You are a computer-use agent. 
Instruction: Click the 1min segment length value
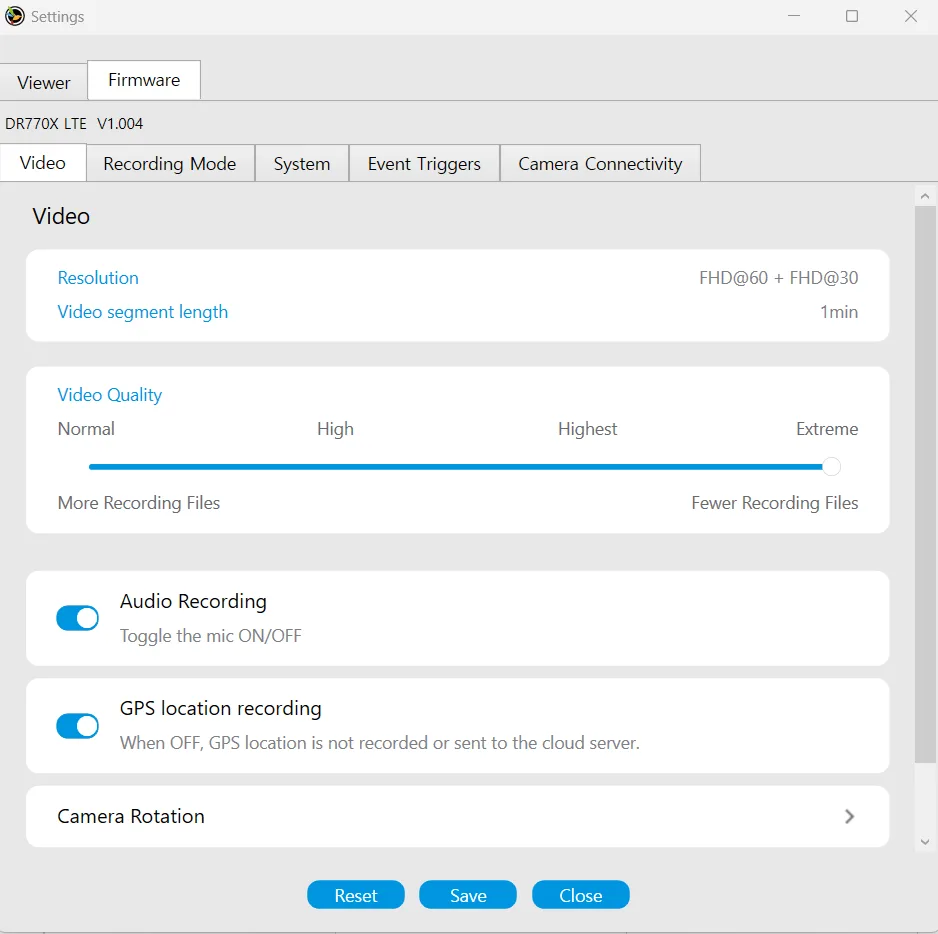(839, 312)
